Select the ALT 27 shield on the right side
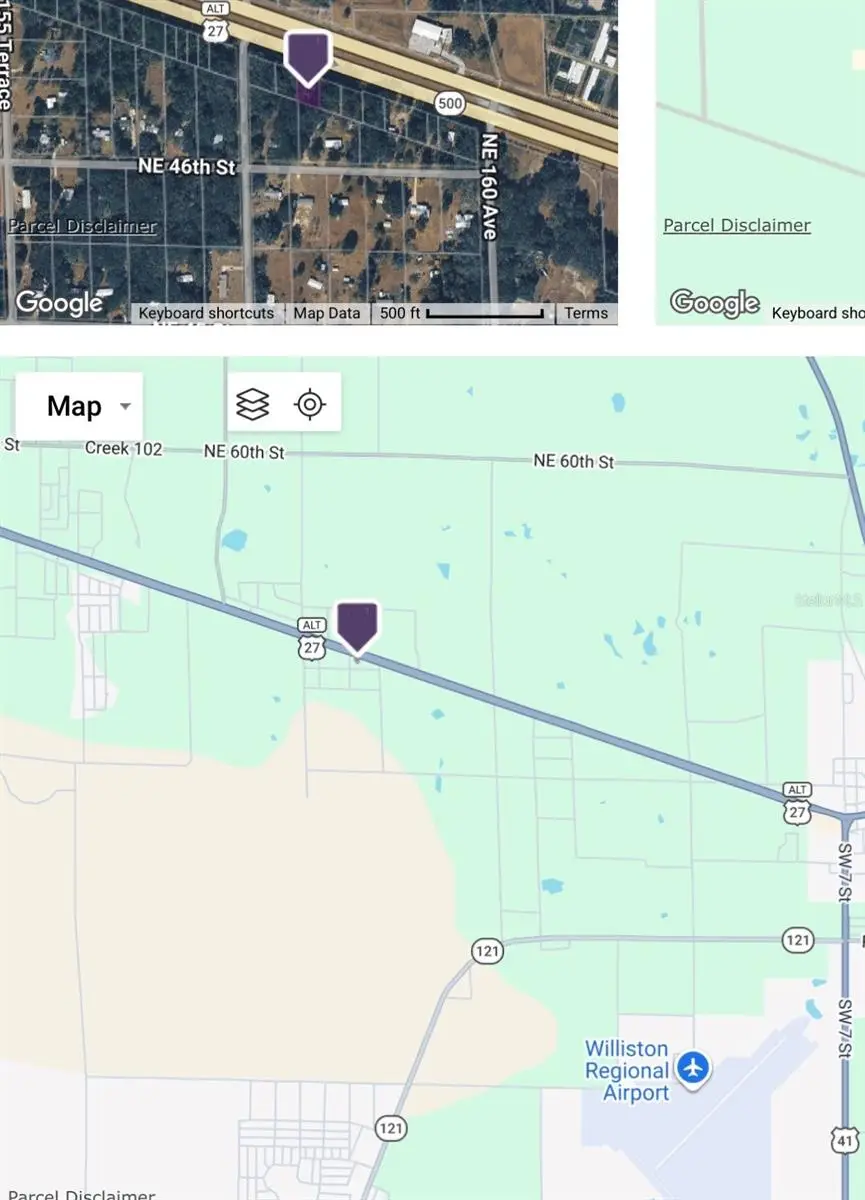Image resolution: width=865 pixels, height=1200 pixels. pyautogui.click(x=796, y=803)
